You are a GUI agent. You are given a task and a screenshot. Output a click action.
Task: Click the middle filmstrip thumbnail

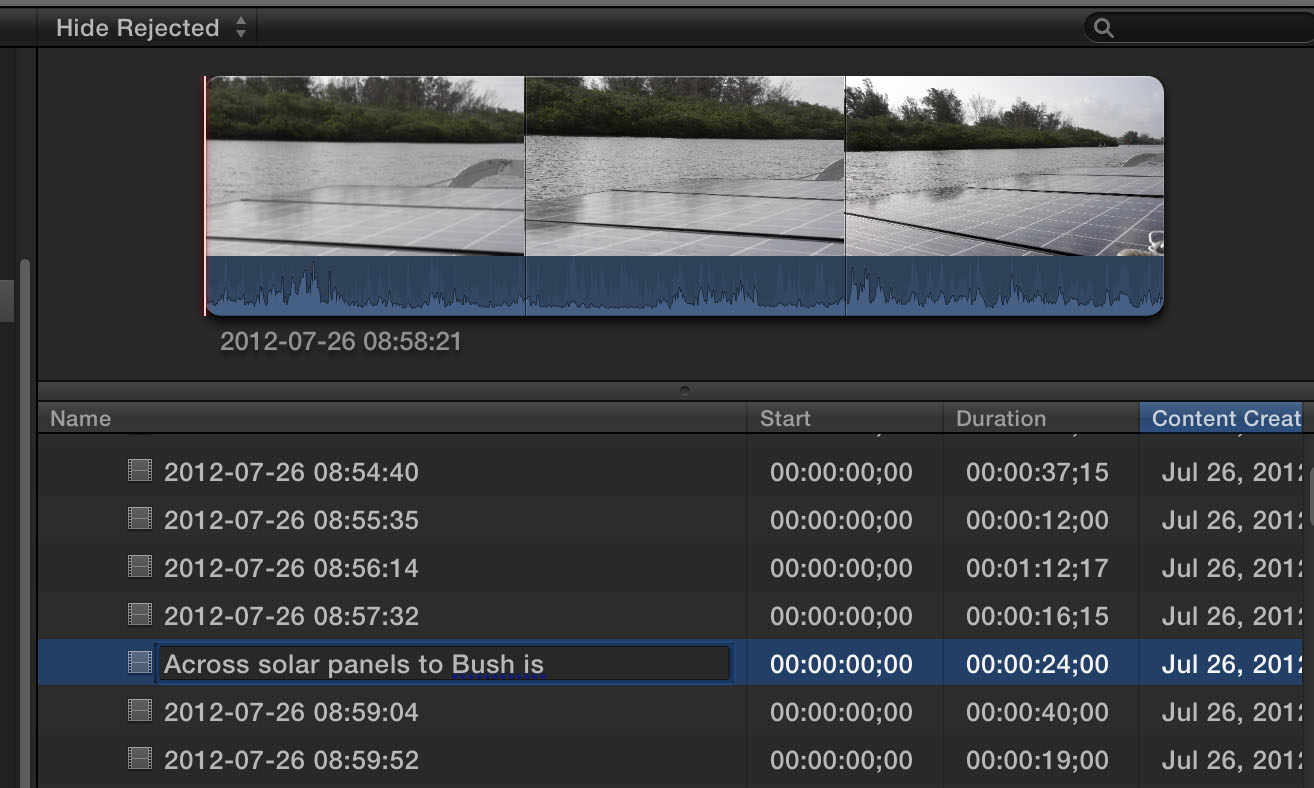[x=685, y=166]
